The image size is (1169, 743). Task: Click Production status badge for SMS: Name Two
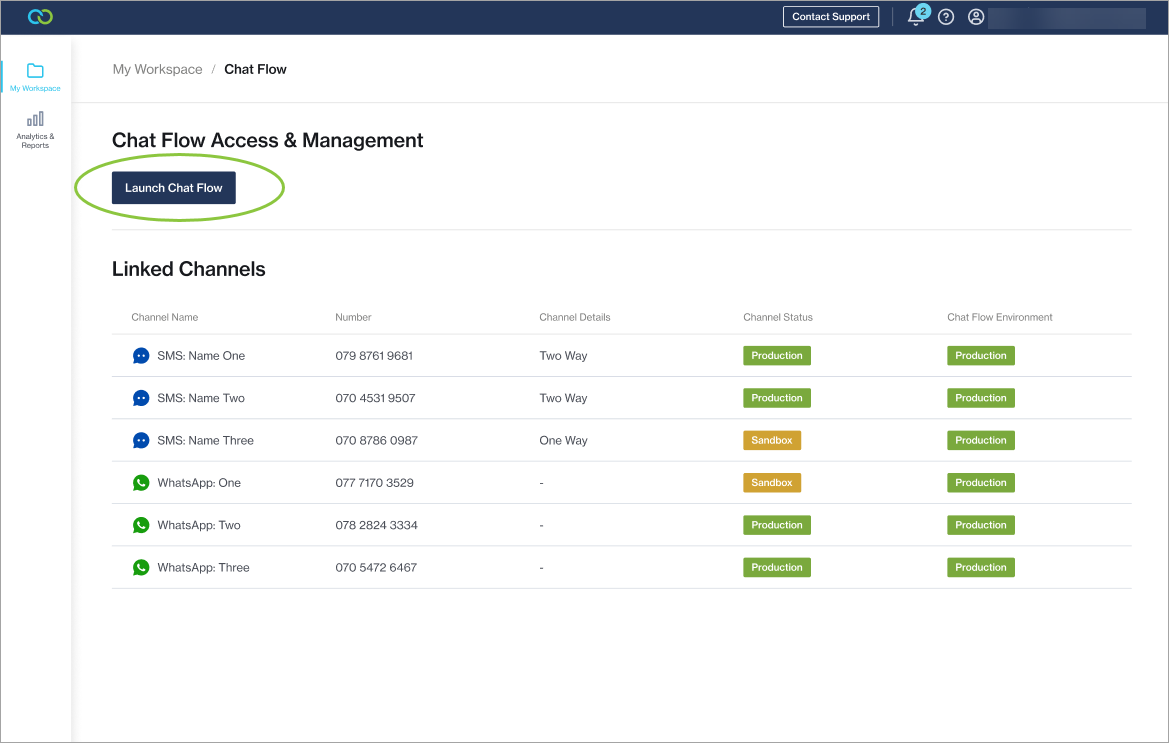[777, 398]
